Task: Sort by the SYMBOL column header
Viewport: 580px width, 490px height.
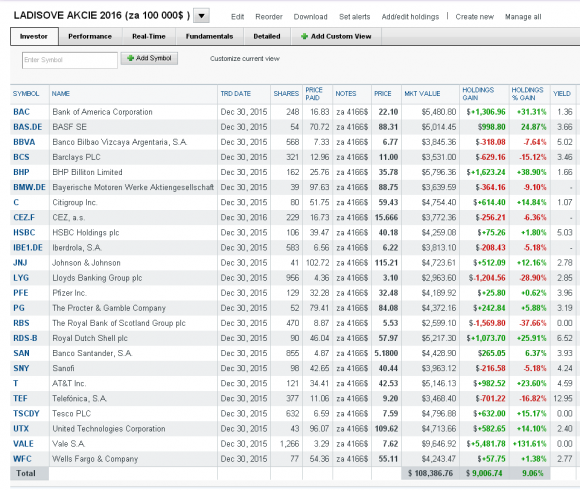Action: point(26,94)
